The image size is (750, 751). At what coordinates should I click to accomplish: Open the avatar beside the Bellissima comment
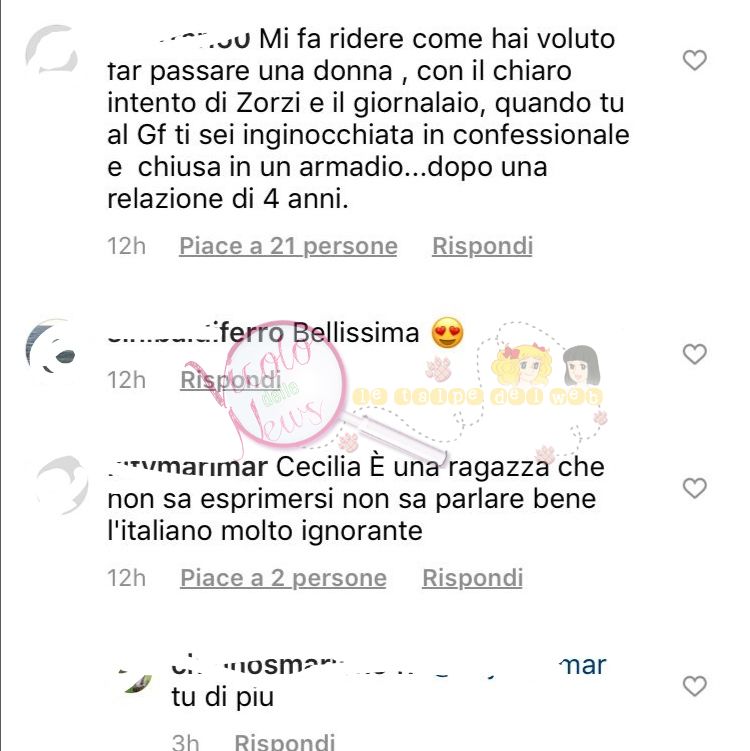tap(52, 350)
